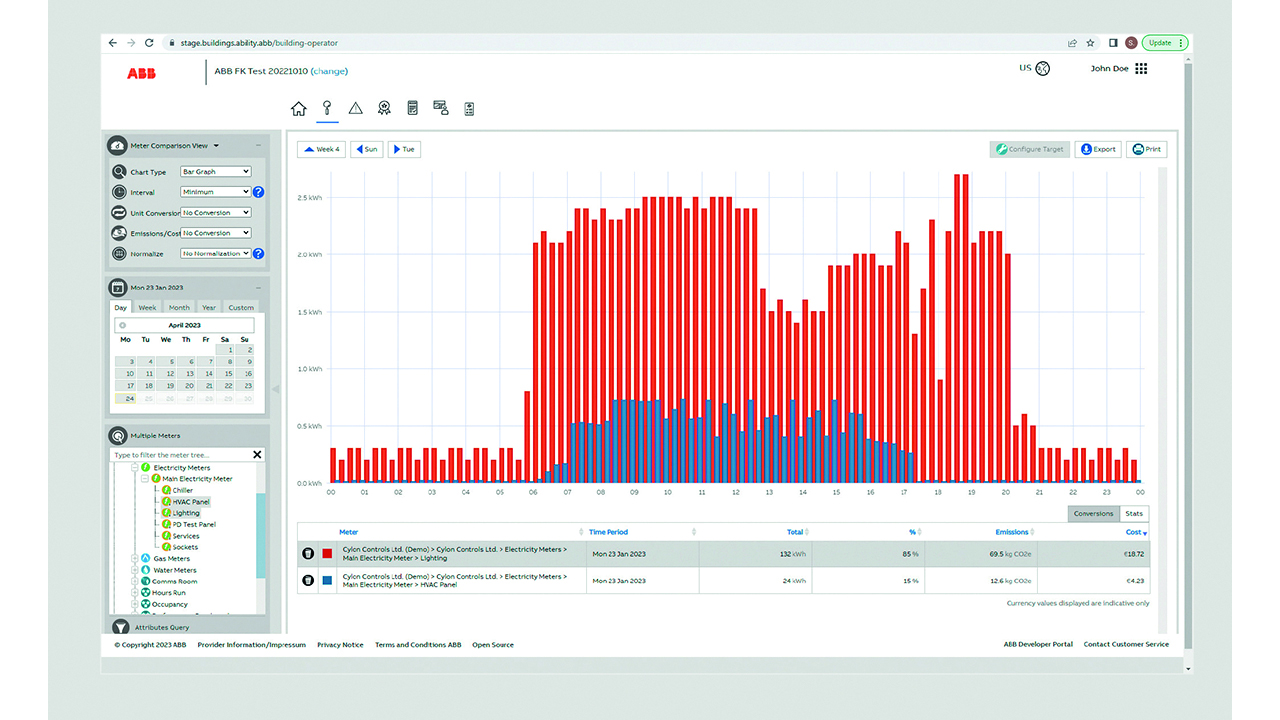Viewport: 1280px width, 720px height.
Task: Toggle the Chiller meter in the tree
Action: [182, 491]
